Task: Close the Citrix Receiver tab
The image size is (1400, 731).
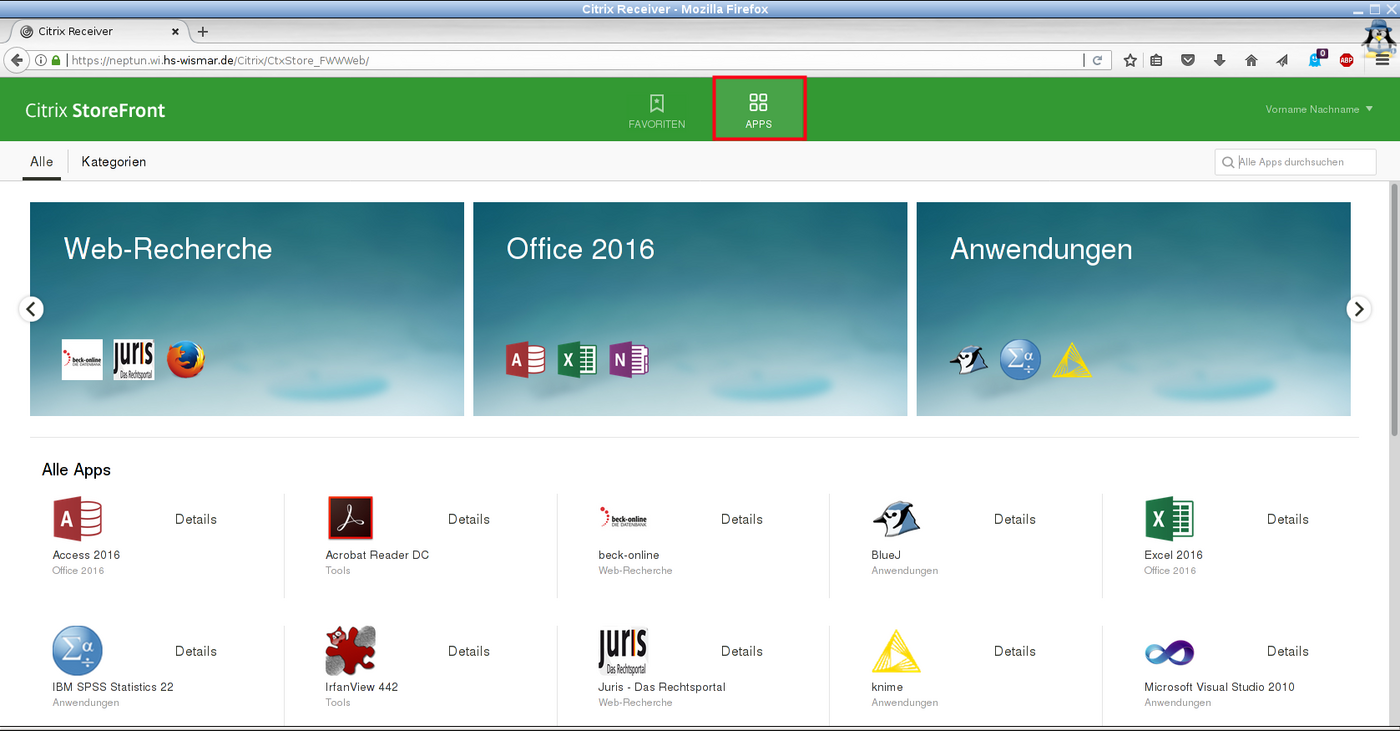Action: click(175, 31)
